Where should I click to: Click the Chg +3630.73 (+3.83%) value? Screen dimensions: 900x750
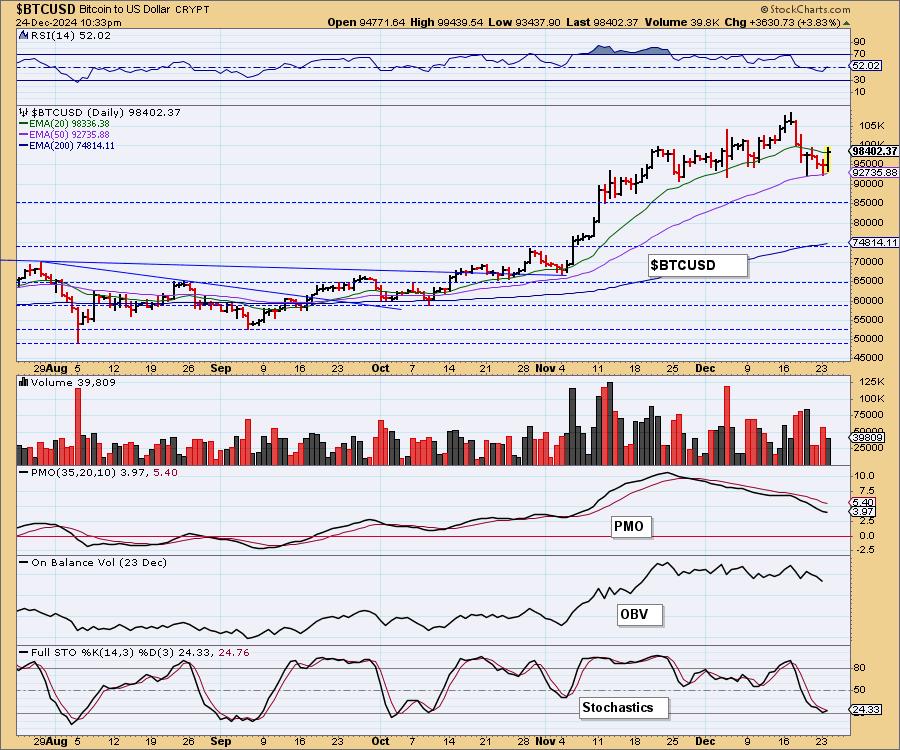[782, 22]
